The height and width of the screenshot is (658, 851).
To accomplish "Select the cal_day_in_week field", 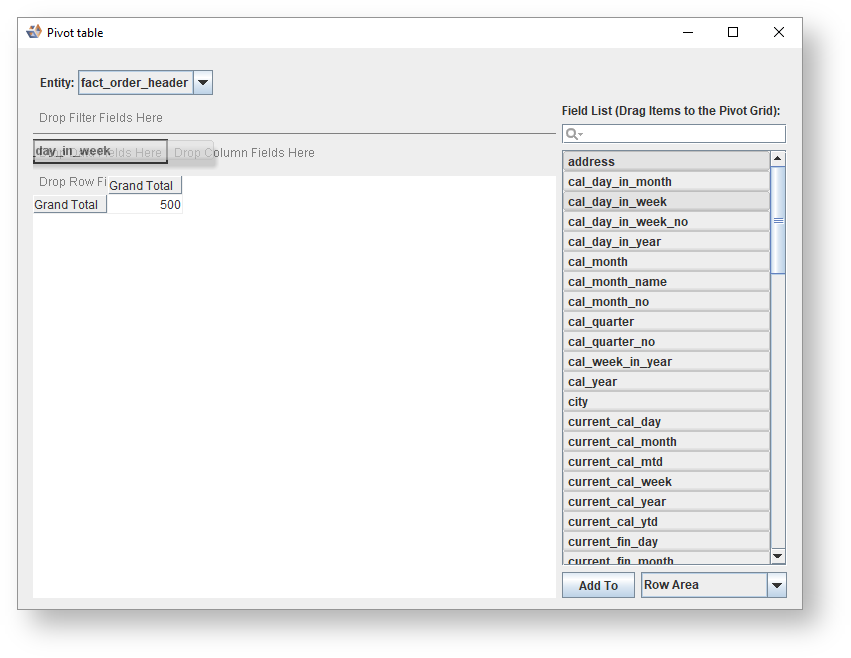I will tap(666, 202).
